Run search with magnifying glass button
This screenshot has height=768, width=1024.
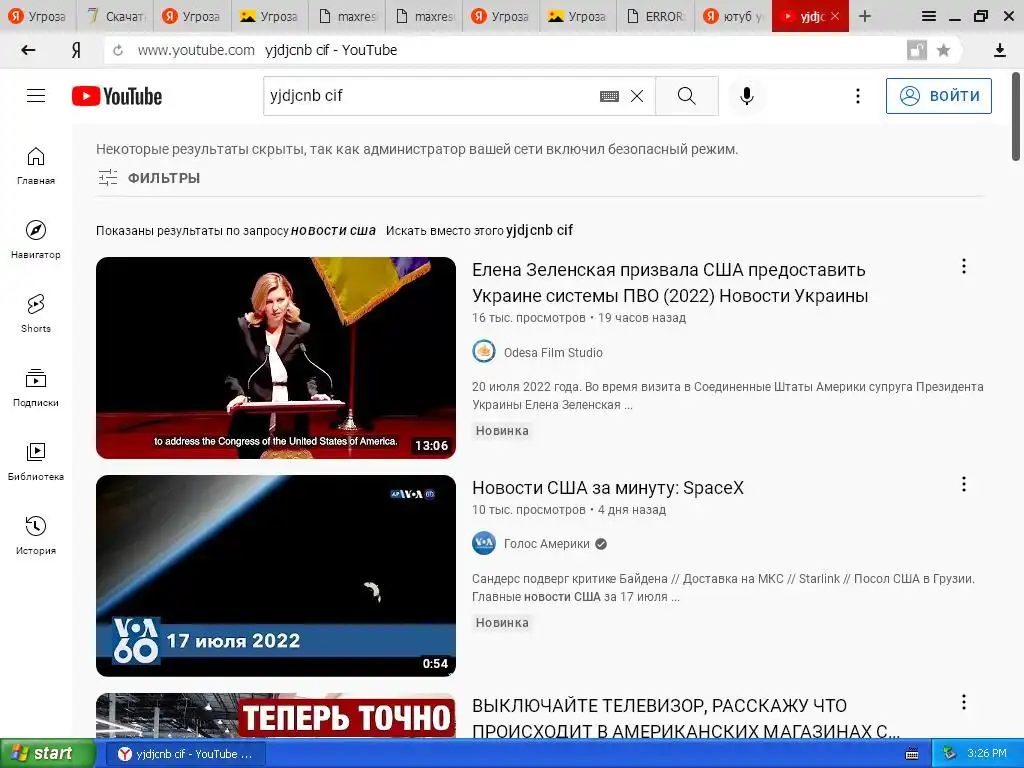[x=687, y=96]
